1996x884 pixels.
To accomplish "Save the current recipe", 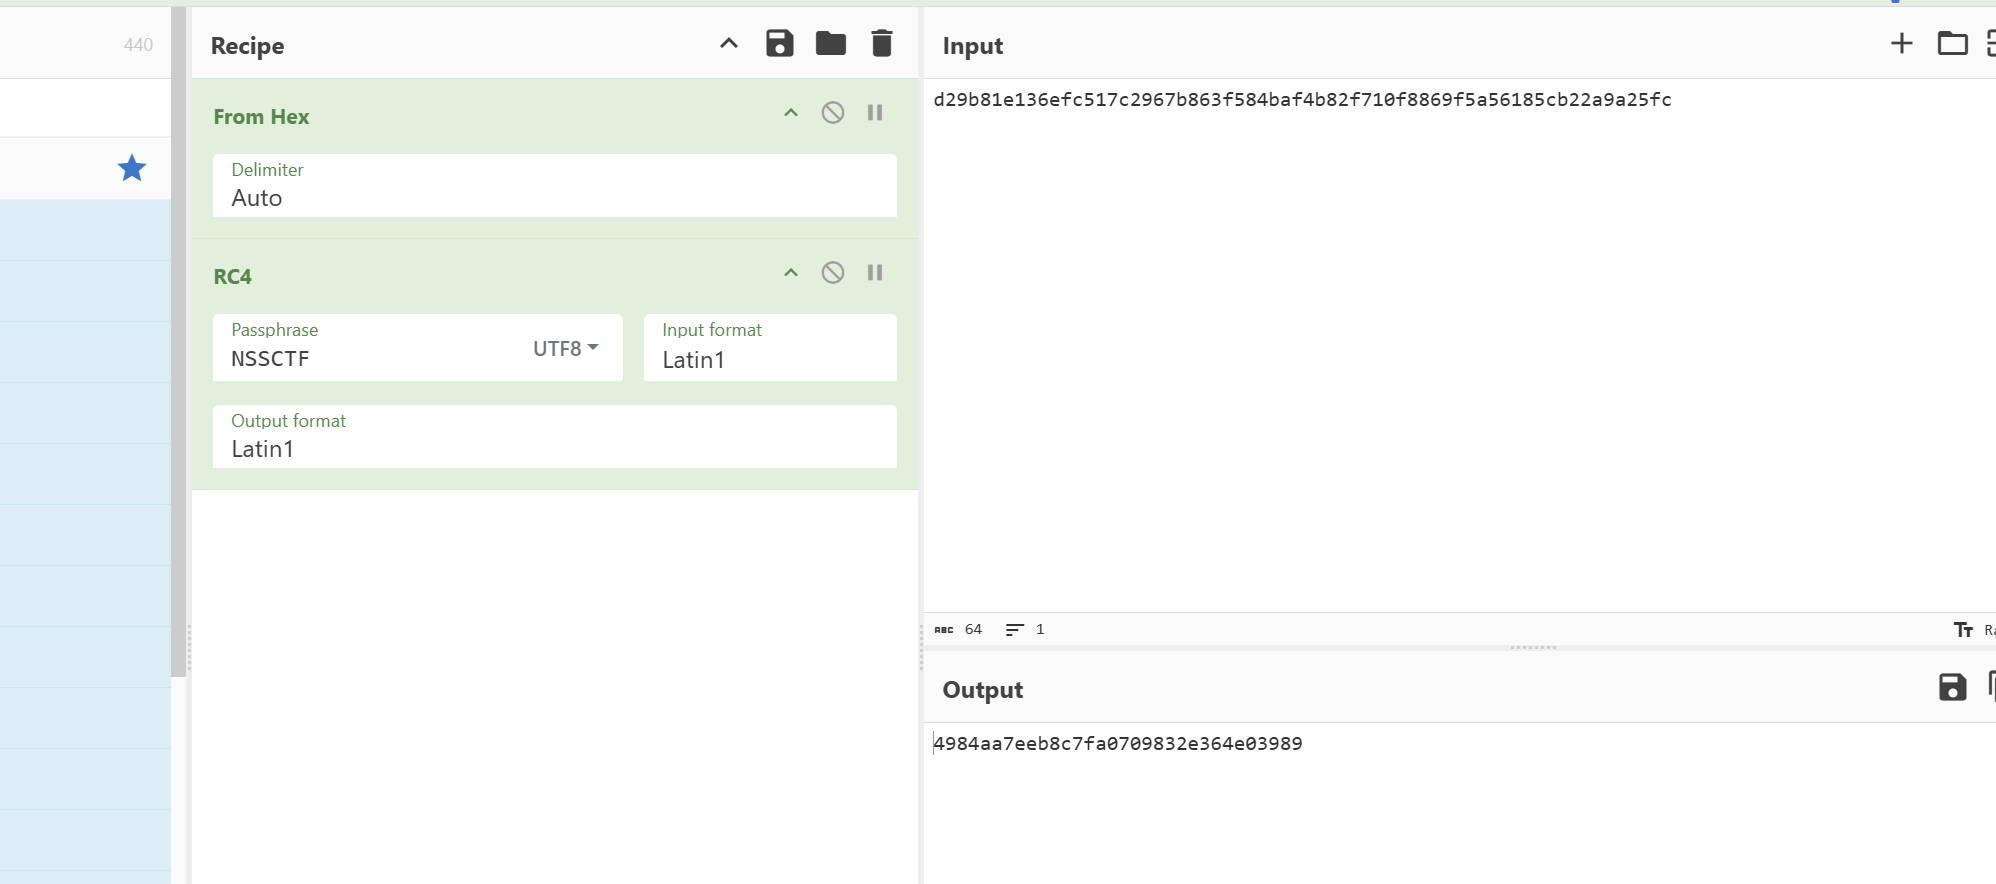I will point(779,44).
